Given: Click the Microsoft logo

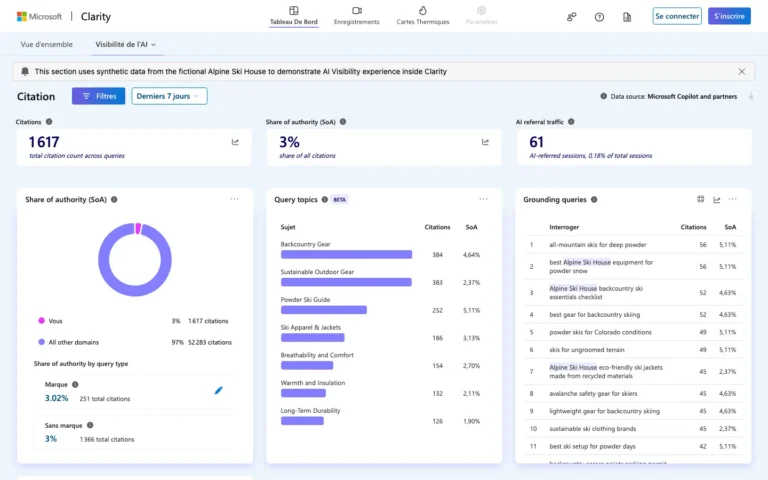Looking at the screenshot, I should click(39, 17).
